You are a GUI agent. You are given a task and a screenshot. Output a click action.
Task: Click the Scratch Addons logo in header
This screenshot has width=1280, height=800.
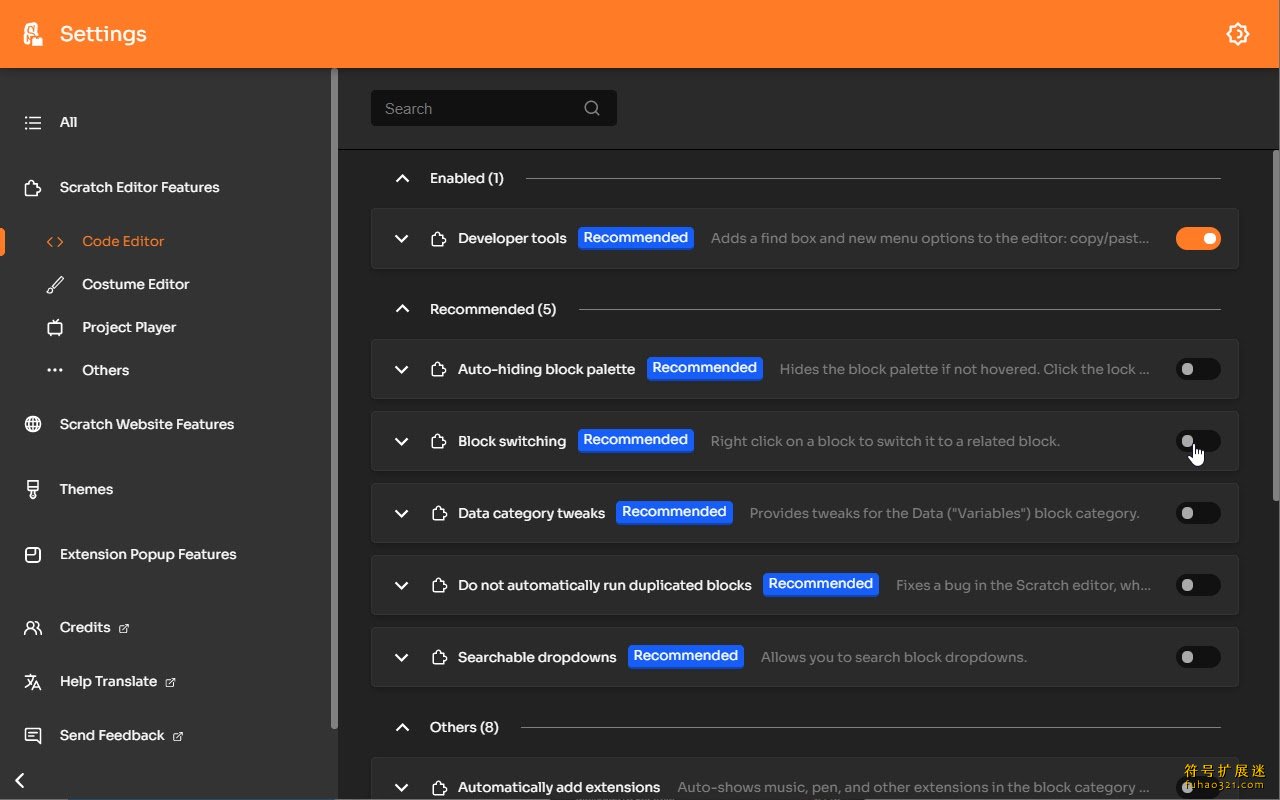pyautogui.click(x=33, y=34)
